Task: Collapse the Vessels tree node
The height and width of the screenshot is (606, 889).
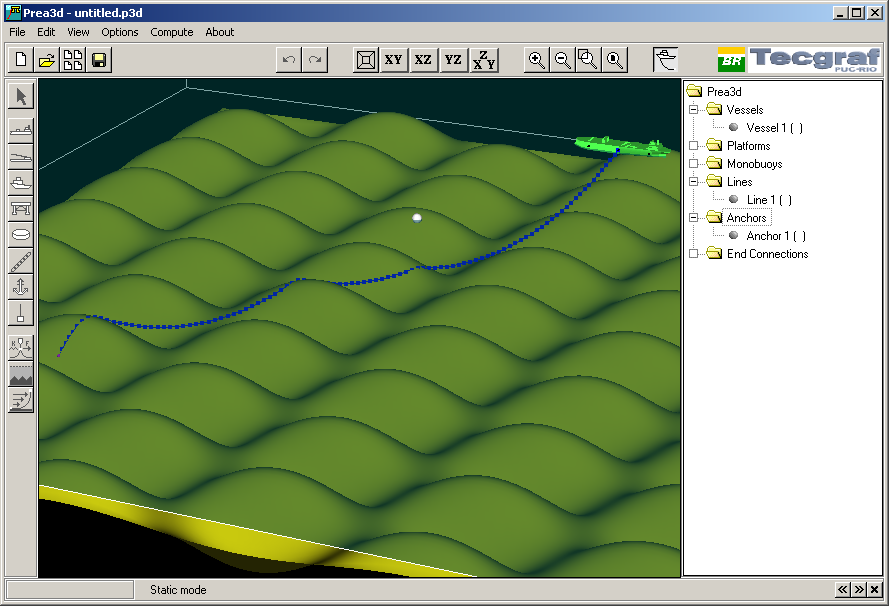Action: pos(695,110)
